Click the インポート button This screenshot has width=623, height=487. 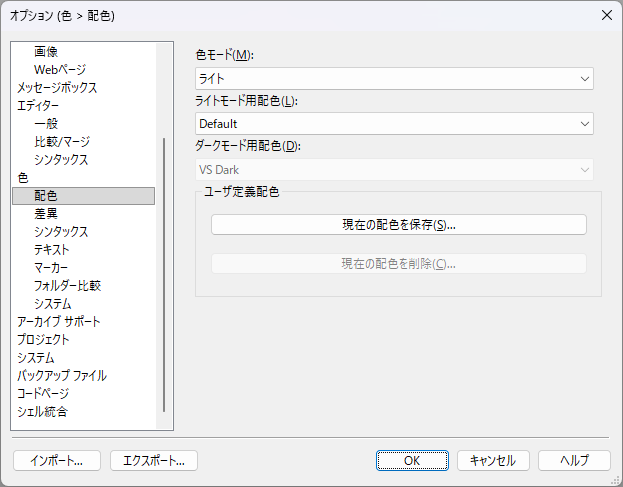57,461
